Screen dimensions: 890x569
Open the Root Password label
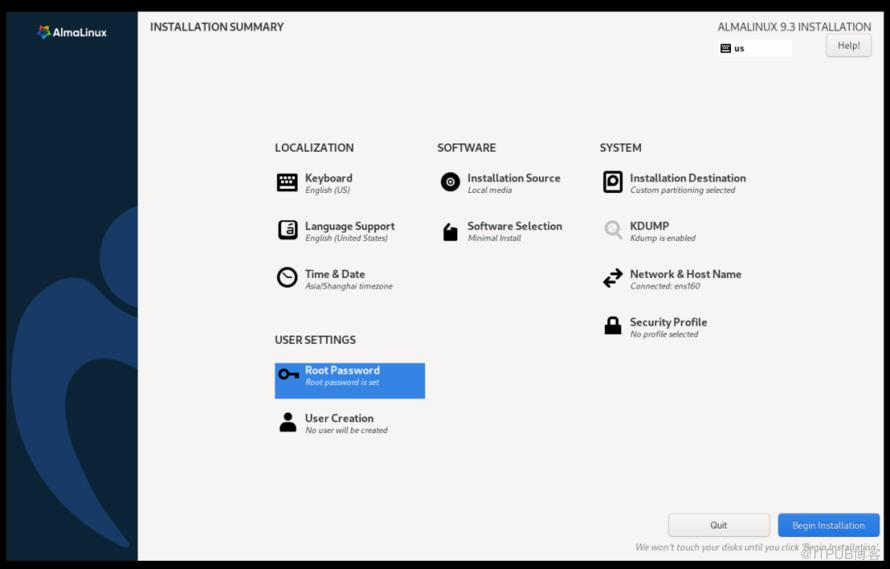342,370
